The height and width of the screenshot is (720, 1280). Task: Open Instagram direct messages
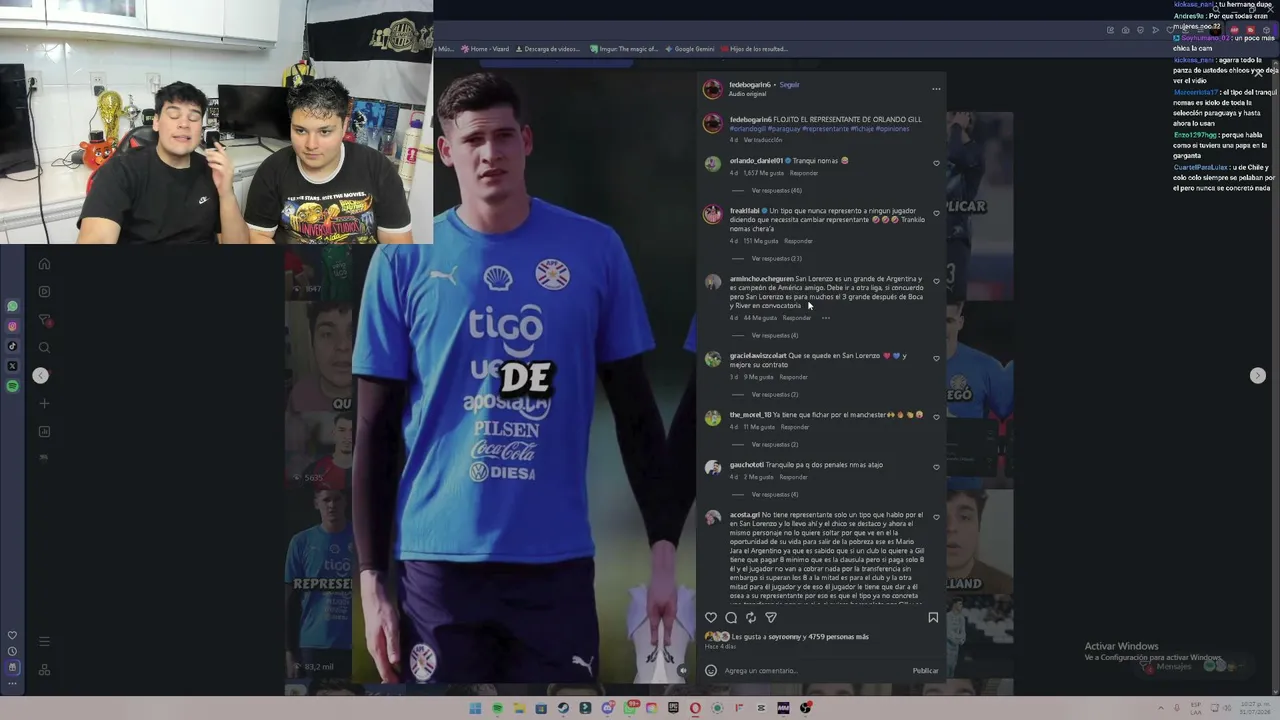coord(44,320)
